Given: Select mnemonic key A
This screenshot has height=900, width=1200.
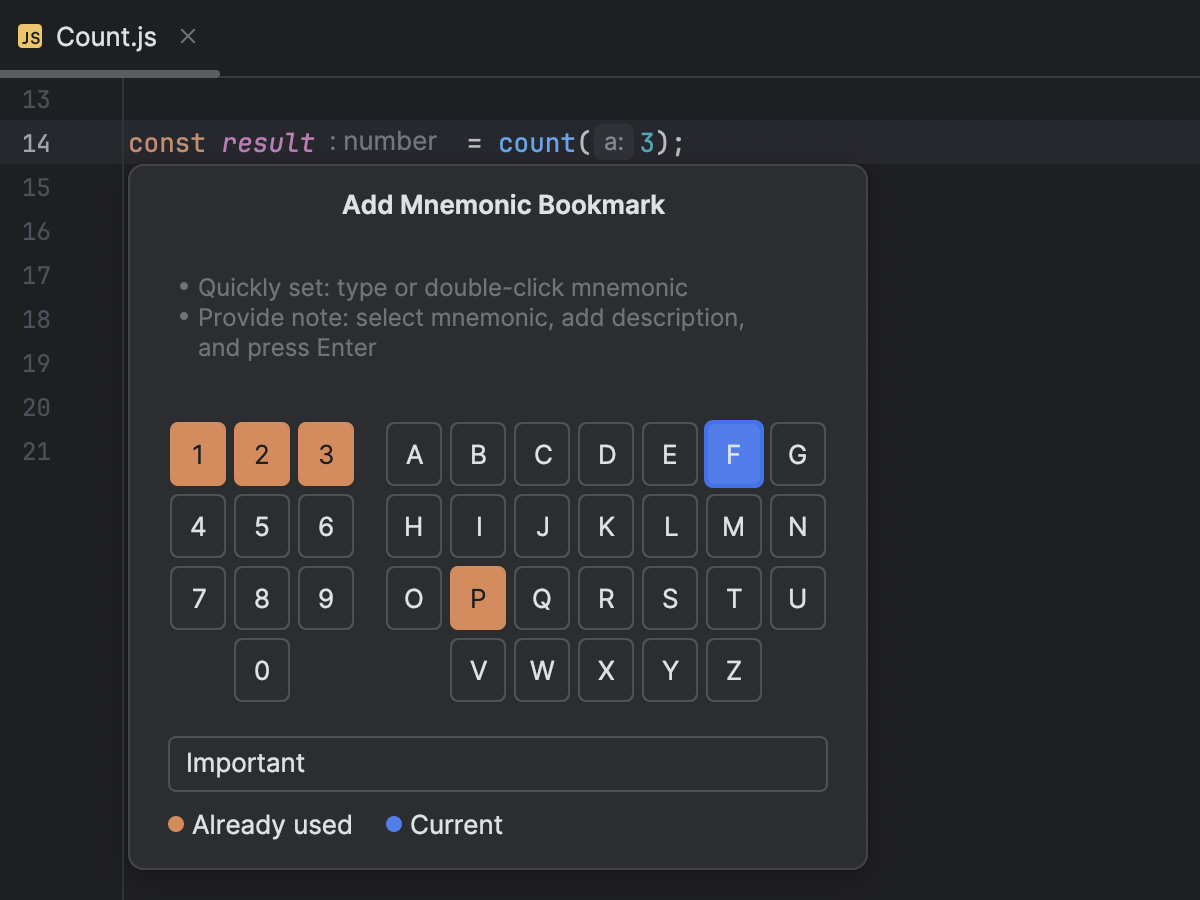Looking at the screenshot, I should [413, 454].
